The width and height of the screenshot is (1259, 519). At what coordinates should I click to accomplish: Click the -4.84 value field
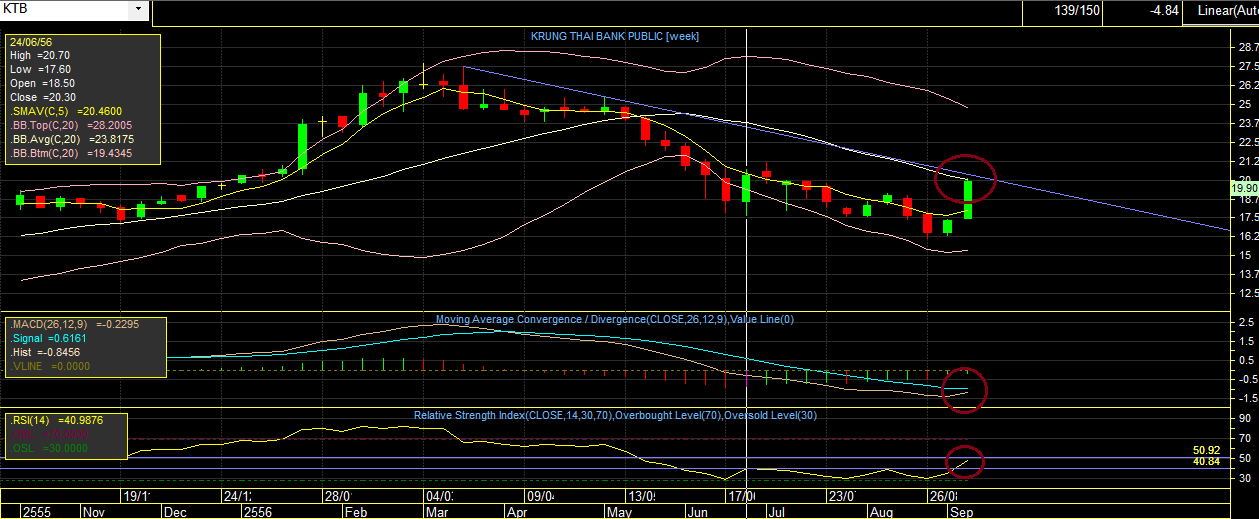pos(1144,11)
